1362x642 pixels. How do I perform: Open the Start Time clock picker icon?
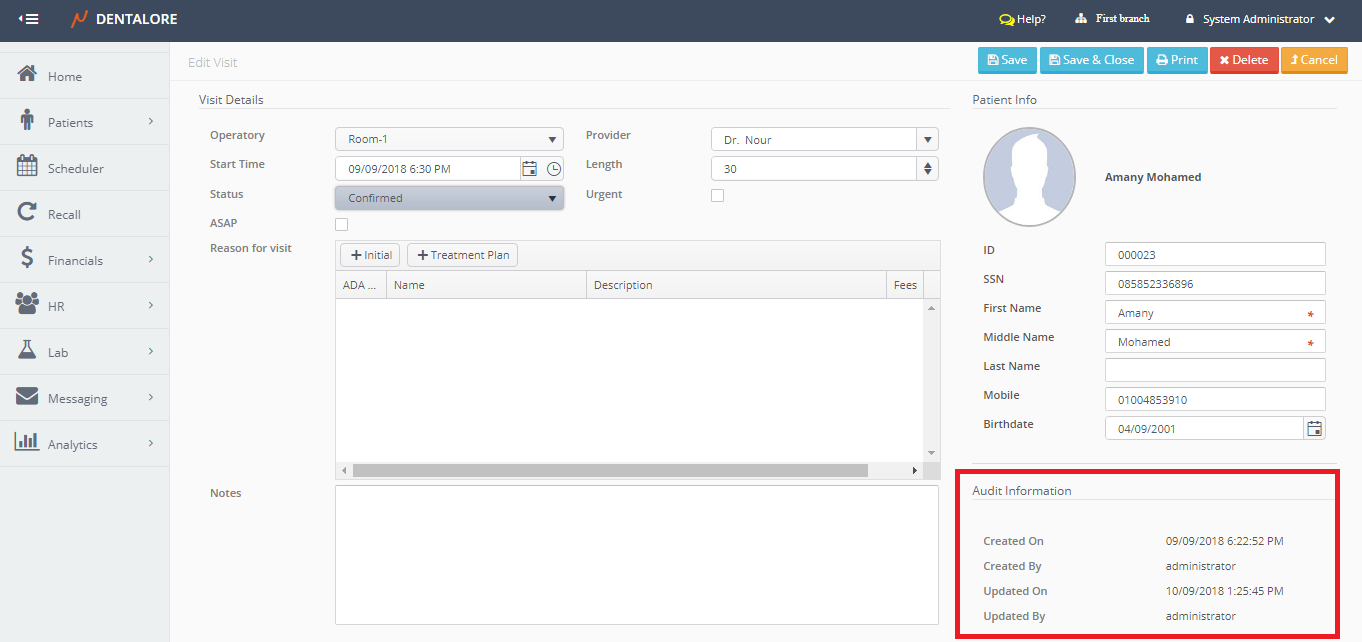554,169
